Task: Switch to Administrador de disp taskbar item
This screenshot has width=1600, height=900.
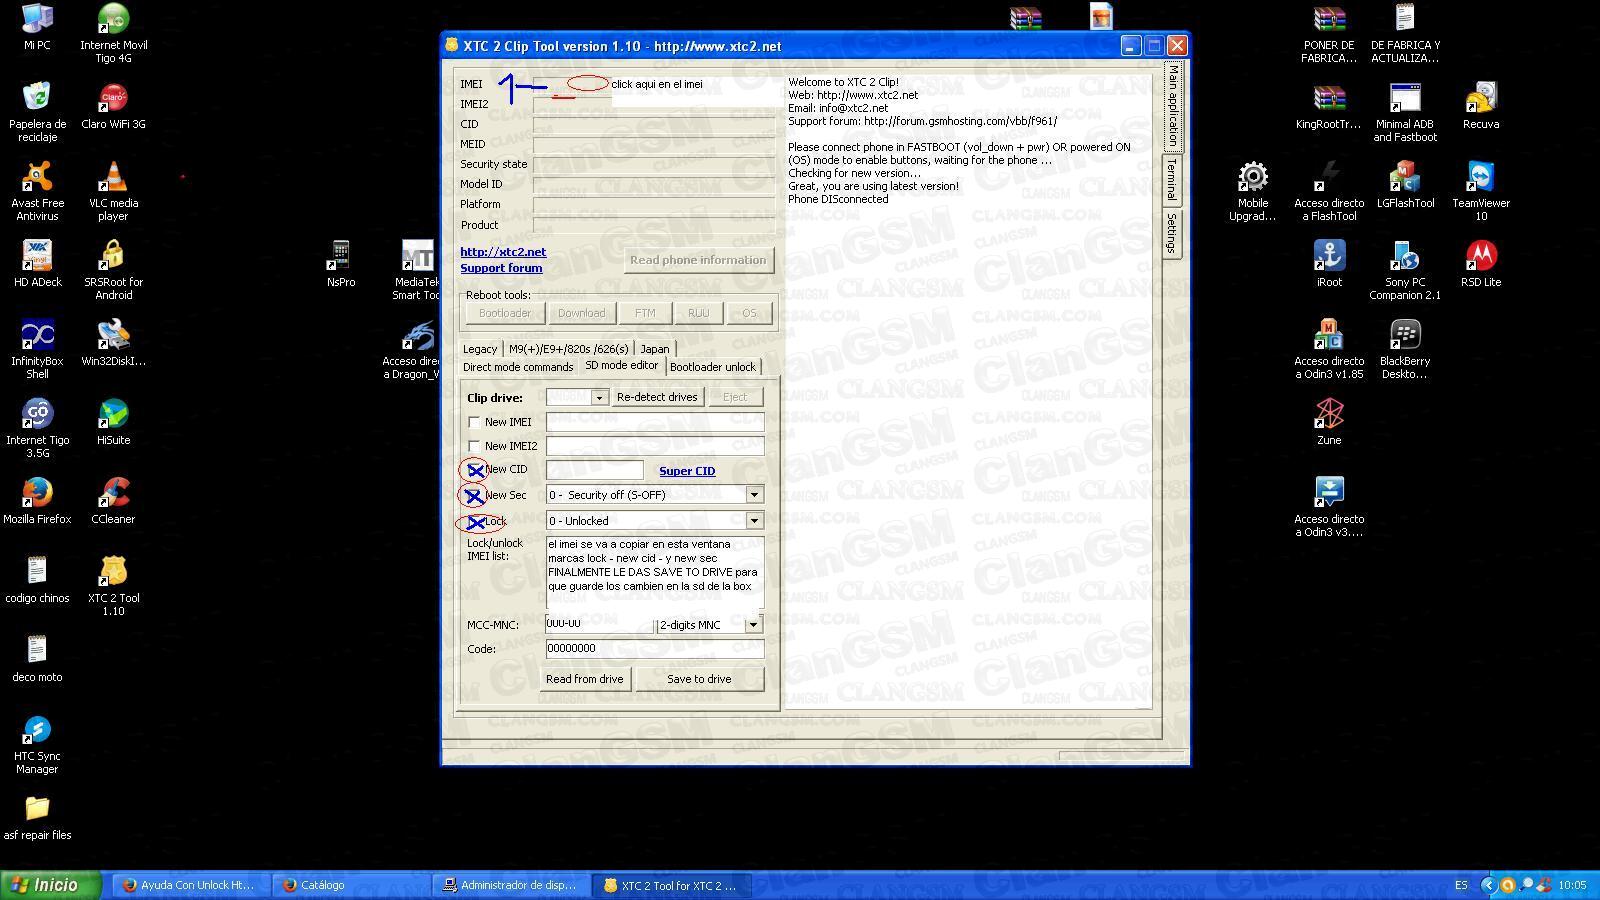Action: tap(510, 885)
